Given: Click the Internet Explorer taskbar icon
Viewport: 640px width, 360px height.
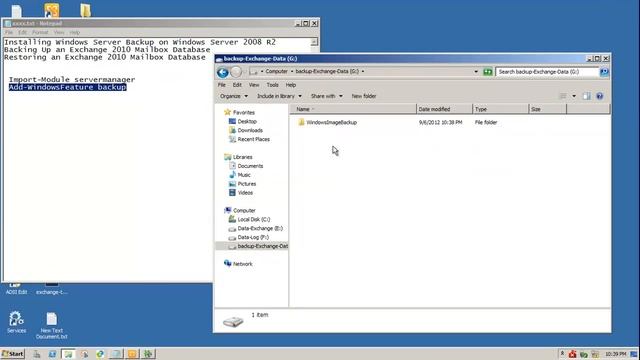Looking at the screenshot, I should (x=100, y=354).
